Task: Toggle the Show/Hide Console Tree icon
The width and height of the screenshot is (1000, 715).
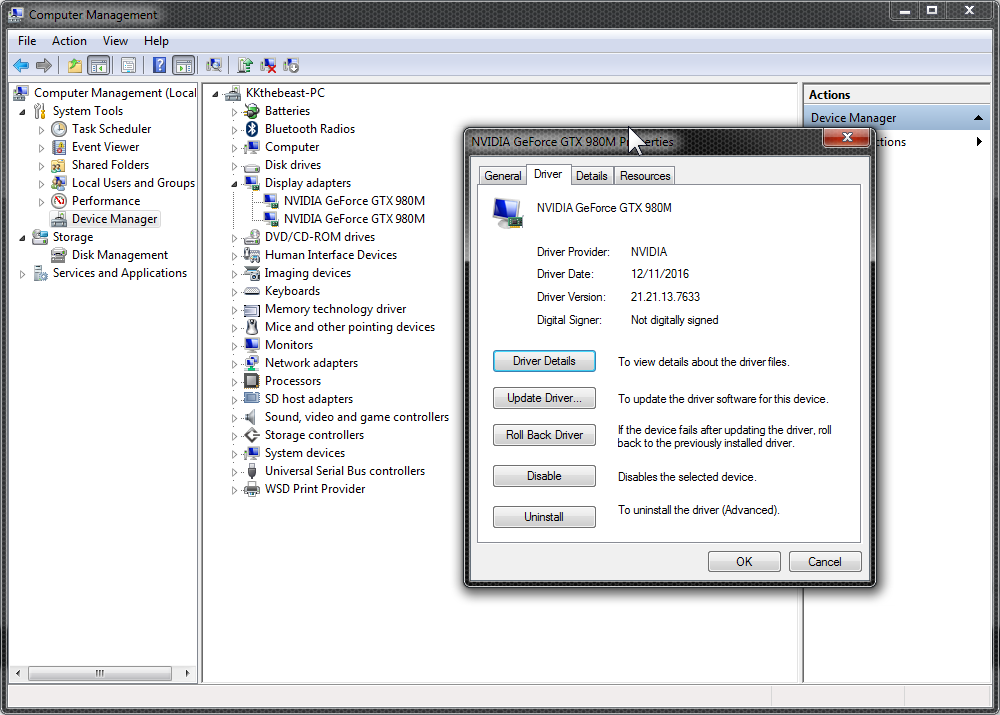Action: coord(99,65)
